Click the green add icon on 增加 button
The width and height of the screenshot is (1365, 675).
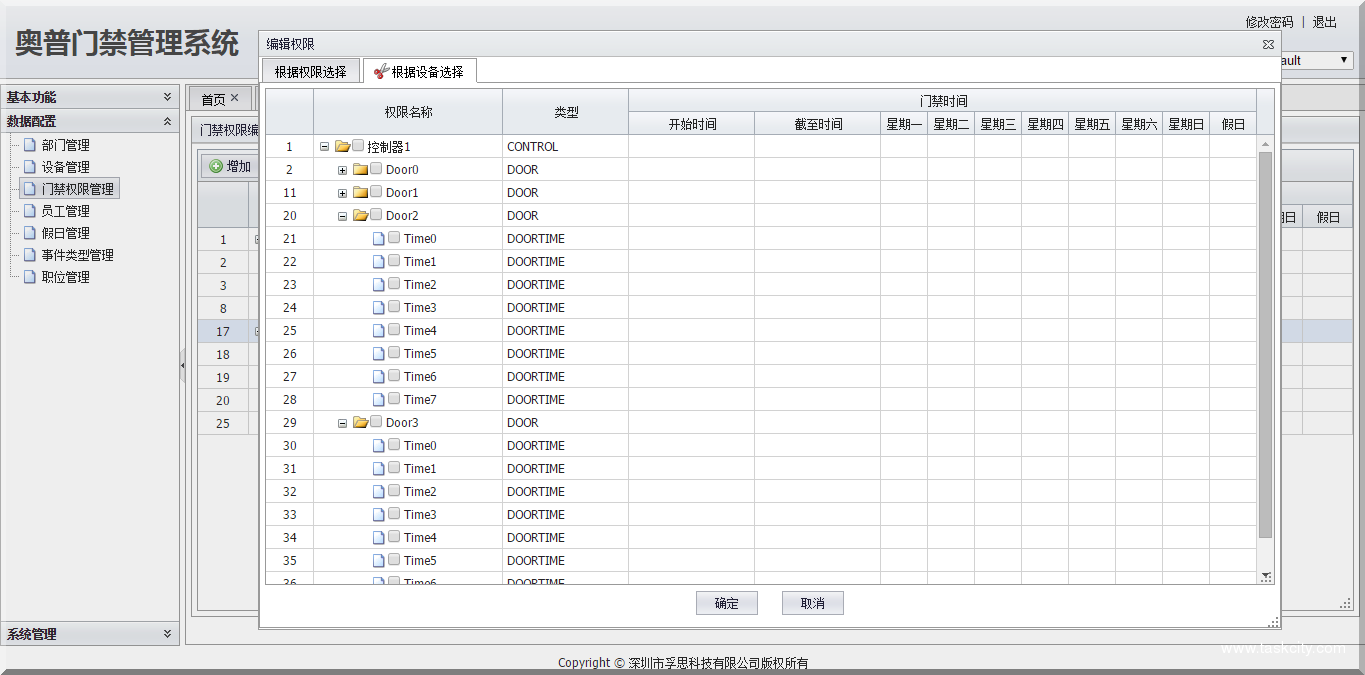(216, 166)
